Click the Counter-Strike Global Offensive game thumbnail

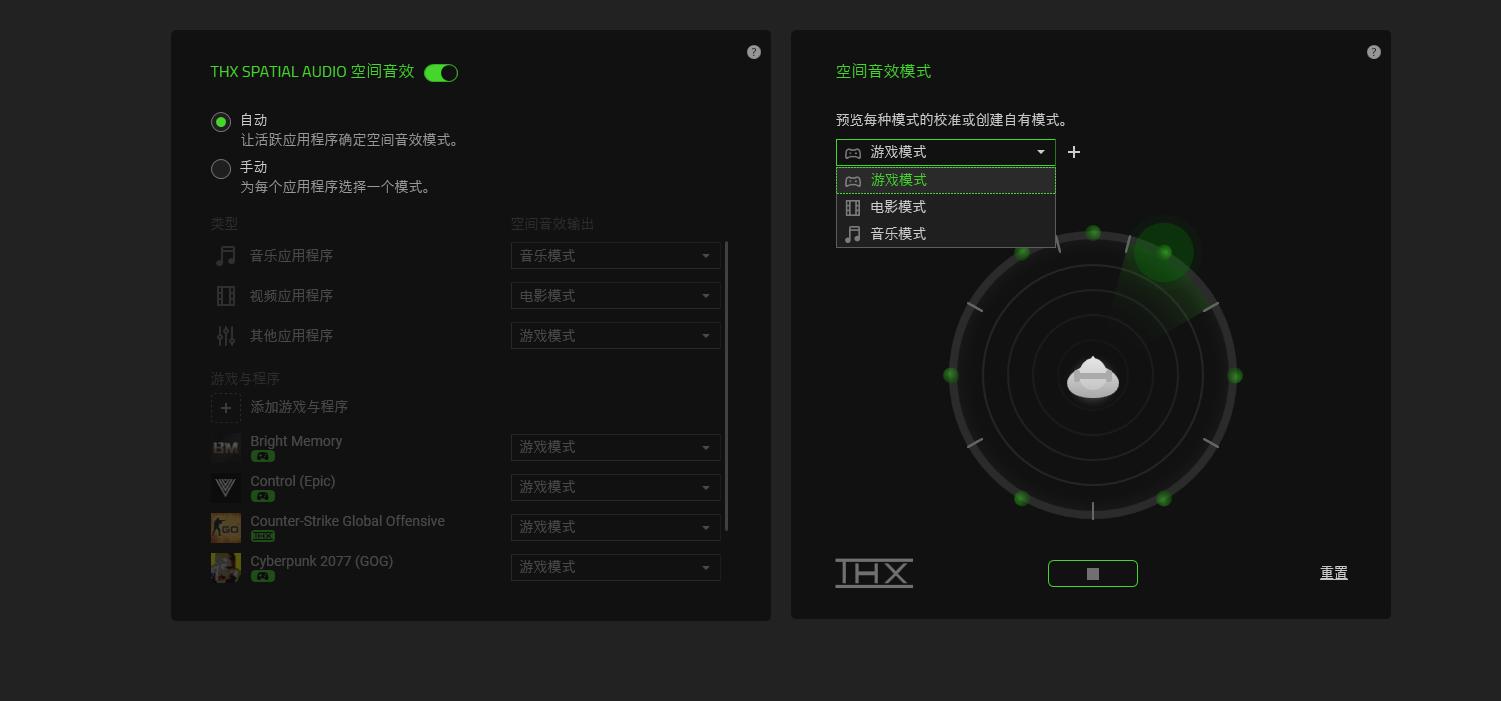(226, 527)
